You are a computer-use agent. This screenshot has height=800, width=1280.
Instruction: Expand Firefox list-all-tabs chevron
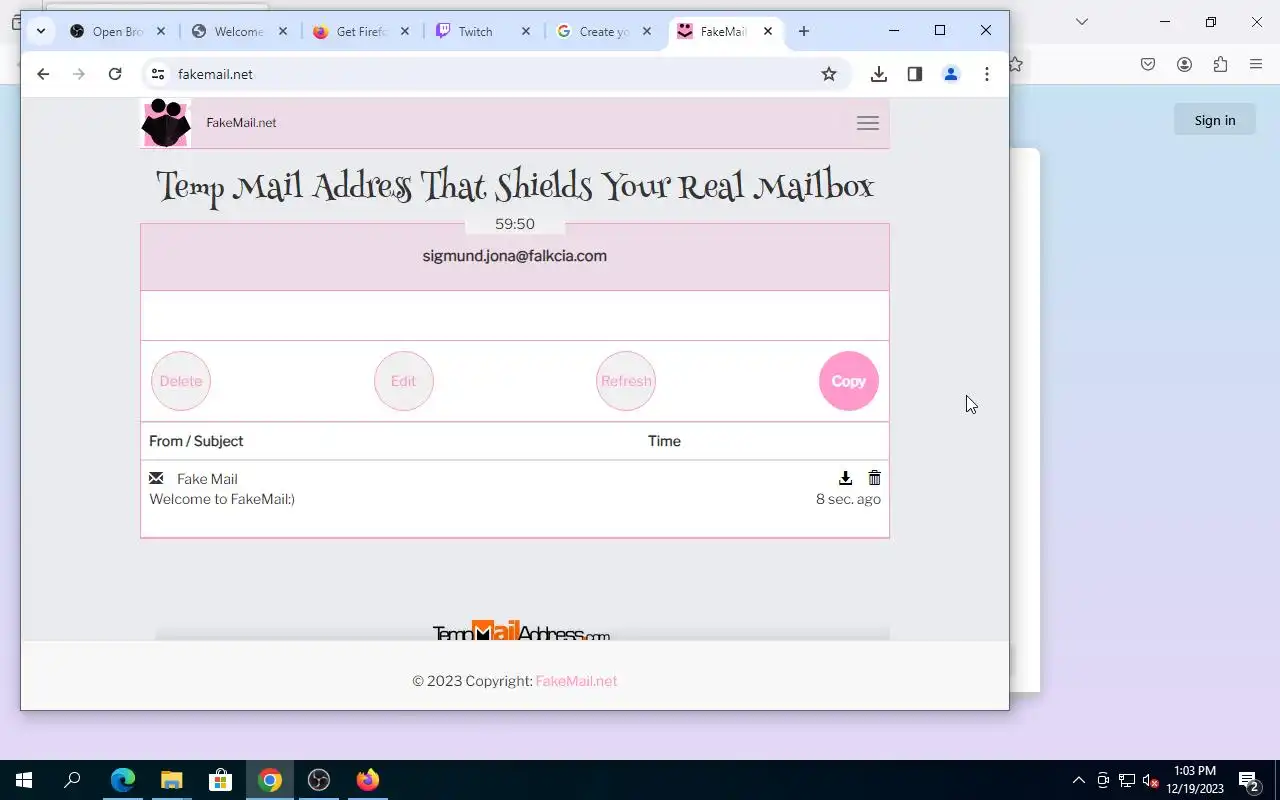click(1081, 21)
